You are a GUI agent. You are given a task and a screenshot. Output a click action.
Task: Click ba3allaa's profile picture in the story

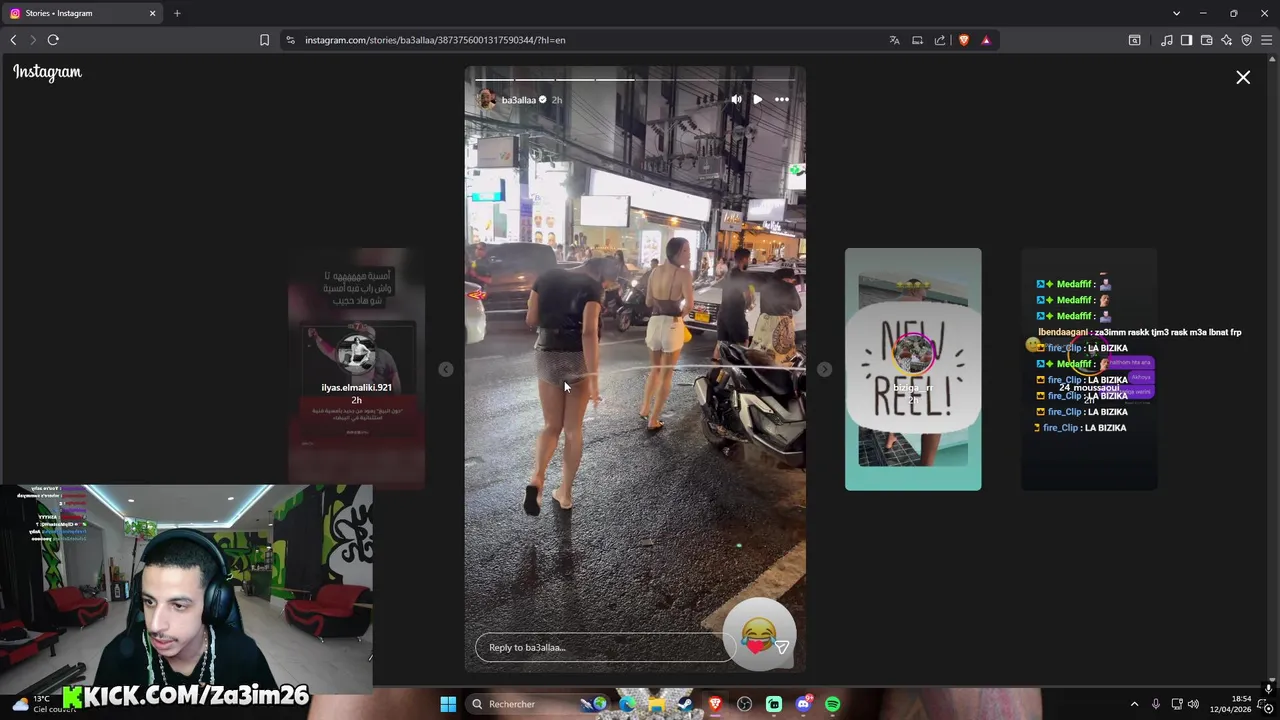(486, 99)
